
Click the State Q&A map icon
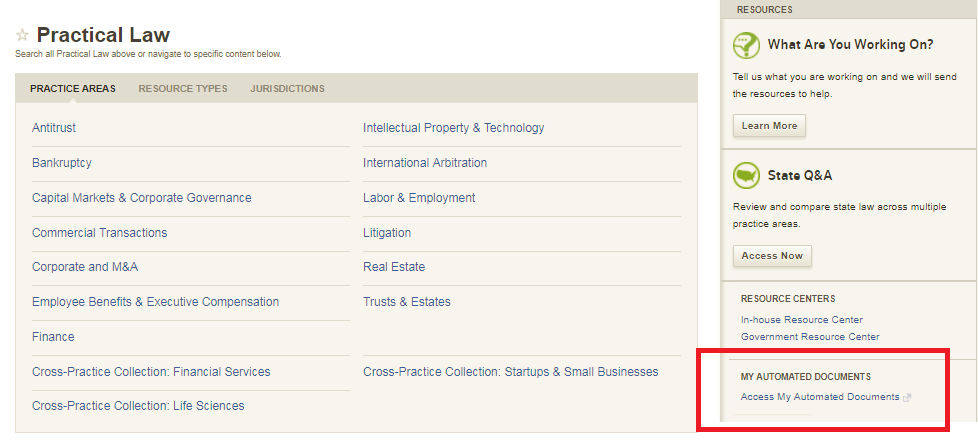pyautogui.click(x=746, y=175)
